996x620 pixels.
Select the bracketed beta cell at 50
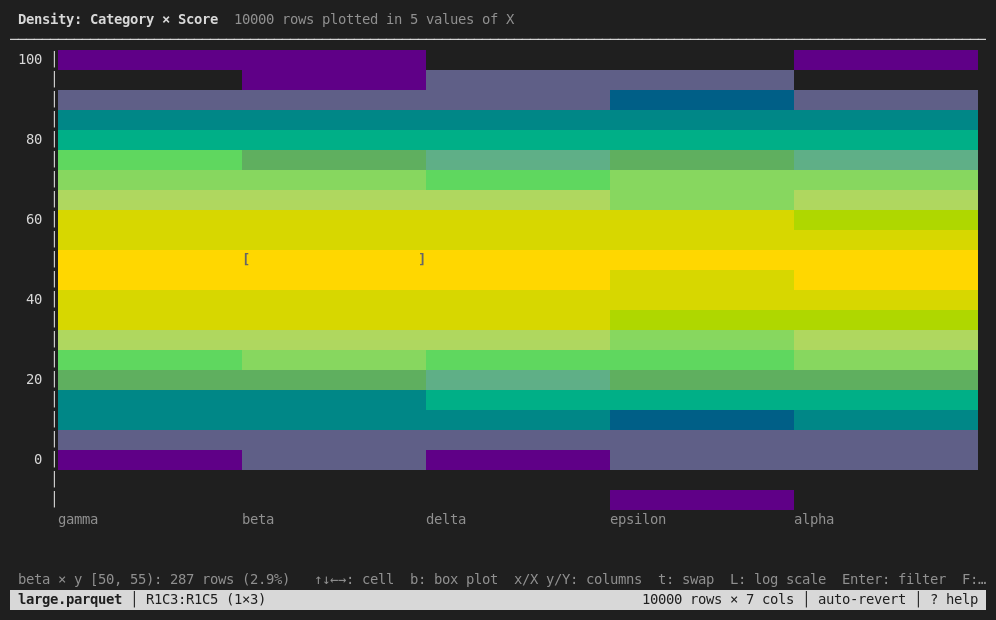pyautogui.click(x=333, y=259)
